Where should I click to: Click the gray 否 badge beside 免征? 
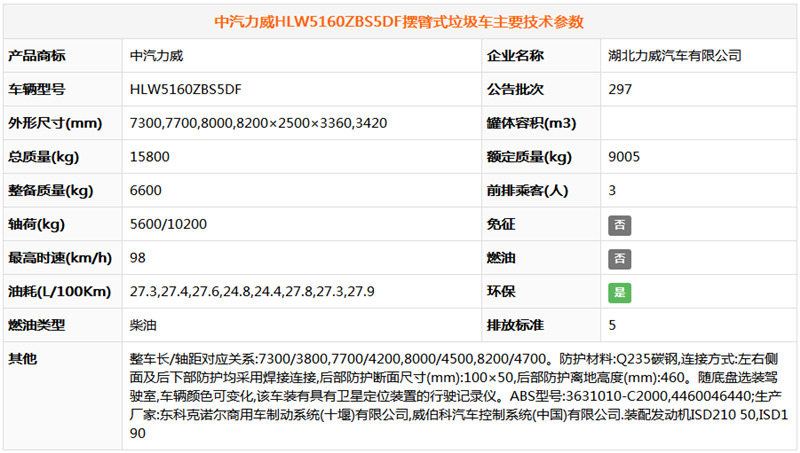tap(620, 225)
